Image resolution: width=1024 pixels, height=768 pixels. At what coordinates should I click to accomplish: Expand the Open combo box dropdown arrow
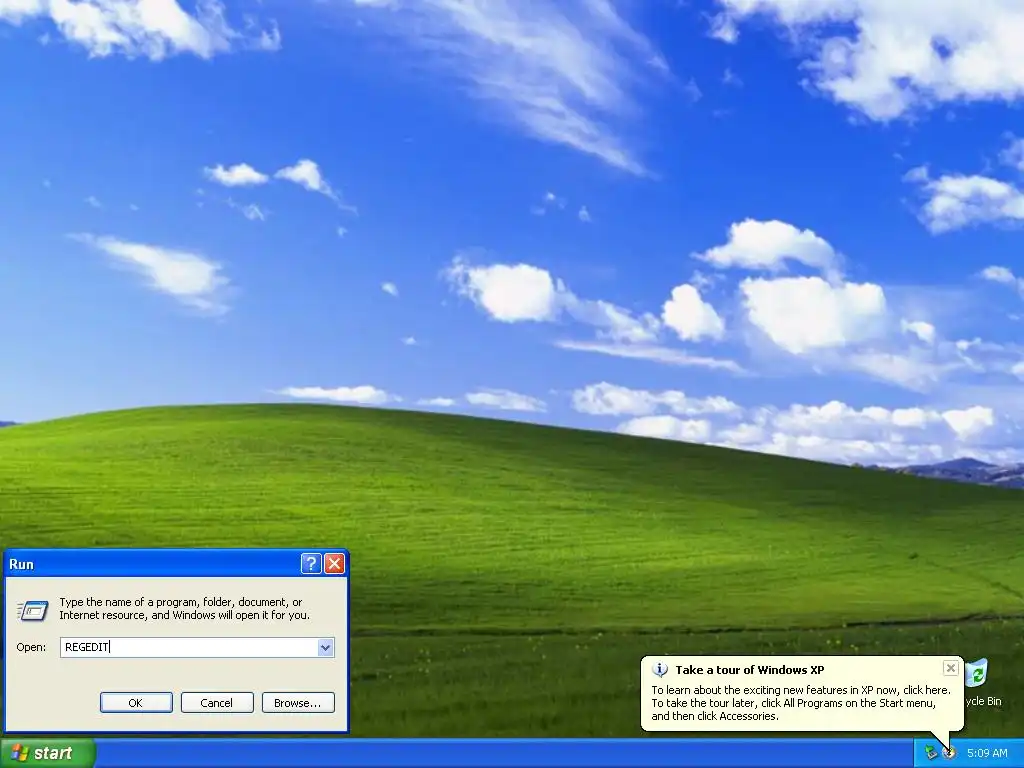tap(326, 647)
